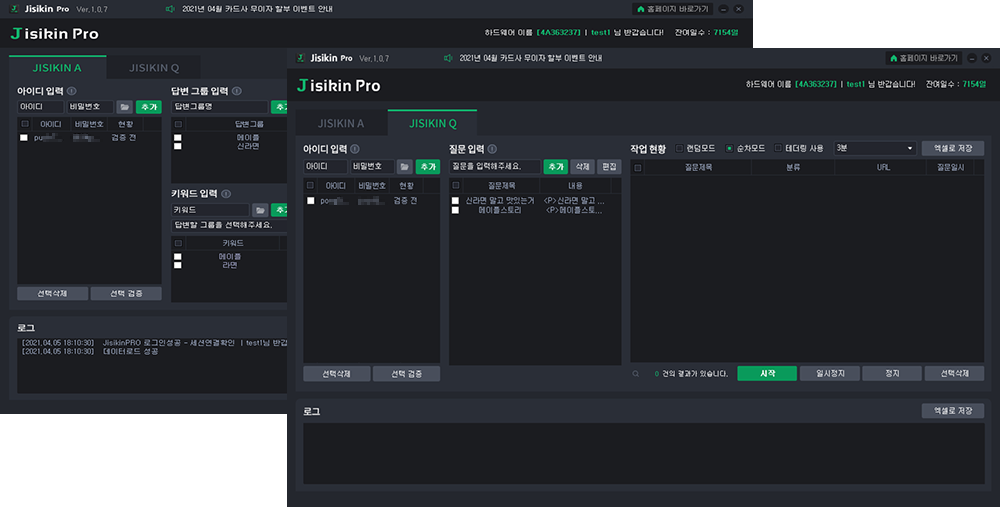
Task: Focus 아이디 input field in front window
Action: tap(325, 166)
